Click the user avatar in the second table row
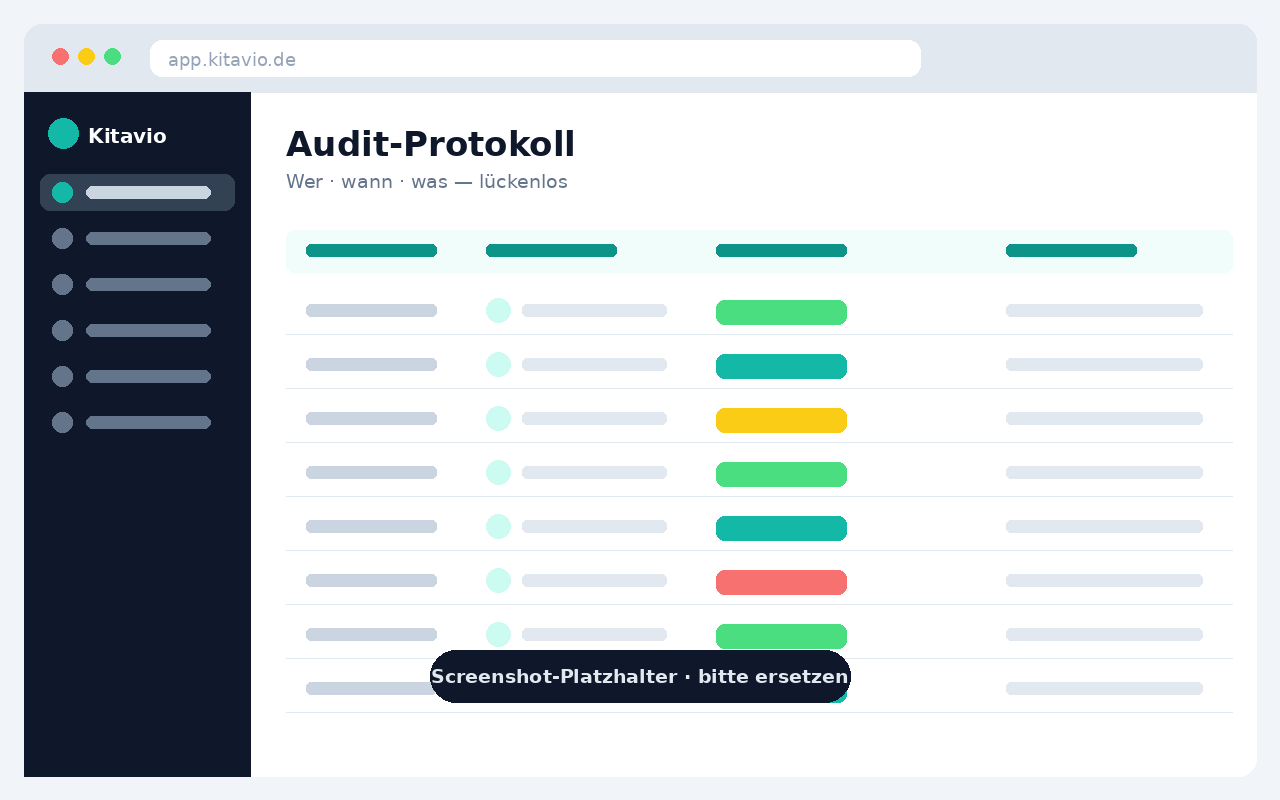1280x800 pixels. point(498,365)
